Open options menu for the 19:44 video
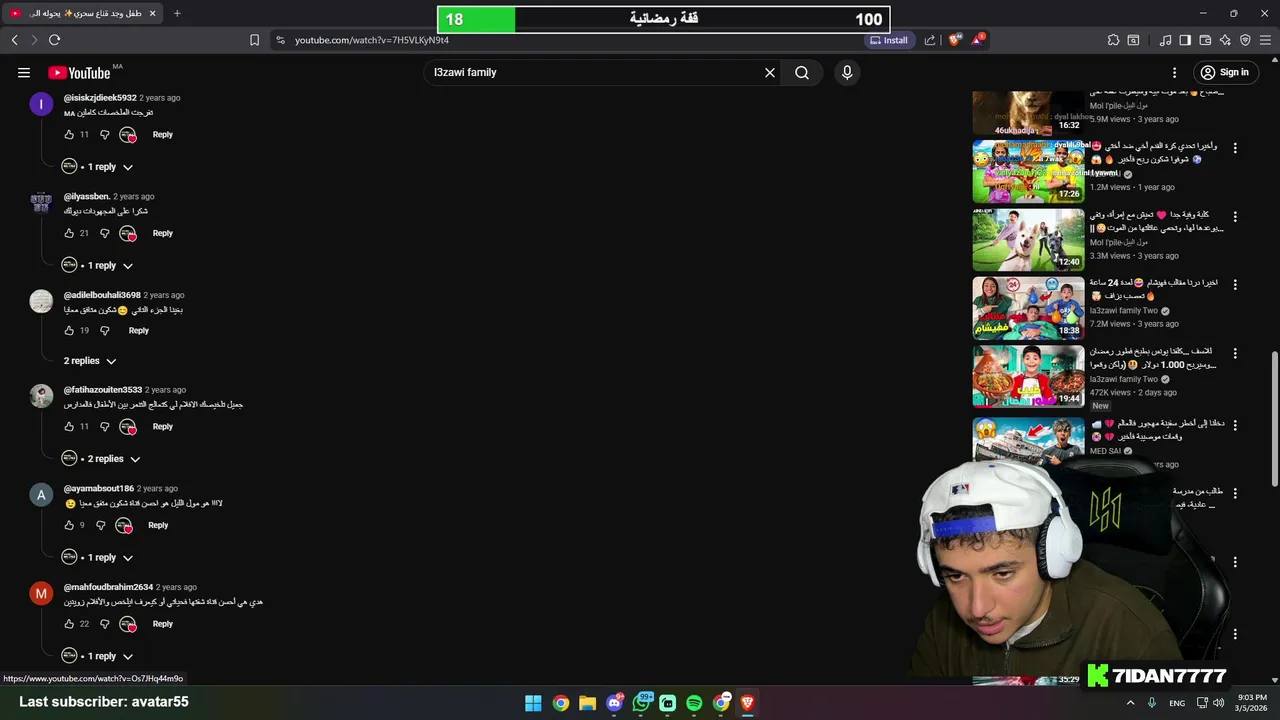The height and width of the screenshot is (720, 1280). pyautogui.click(x=1235, y=353)
